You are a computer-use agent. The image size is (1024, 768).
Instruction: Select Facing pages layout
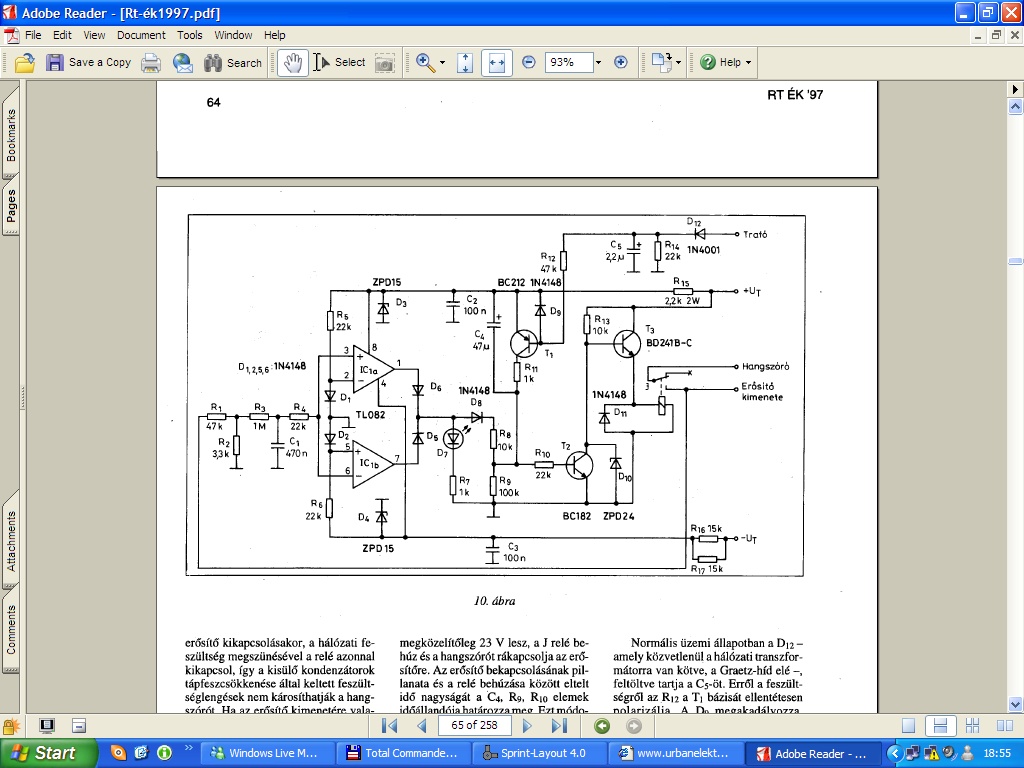coord(1005,726)
